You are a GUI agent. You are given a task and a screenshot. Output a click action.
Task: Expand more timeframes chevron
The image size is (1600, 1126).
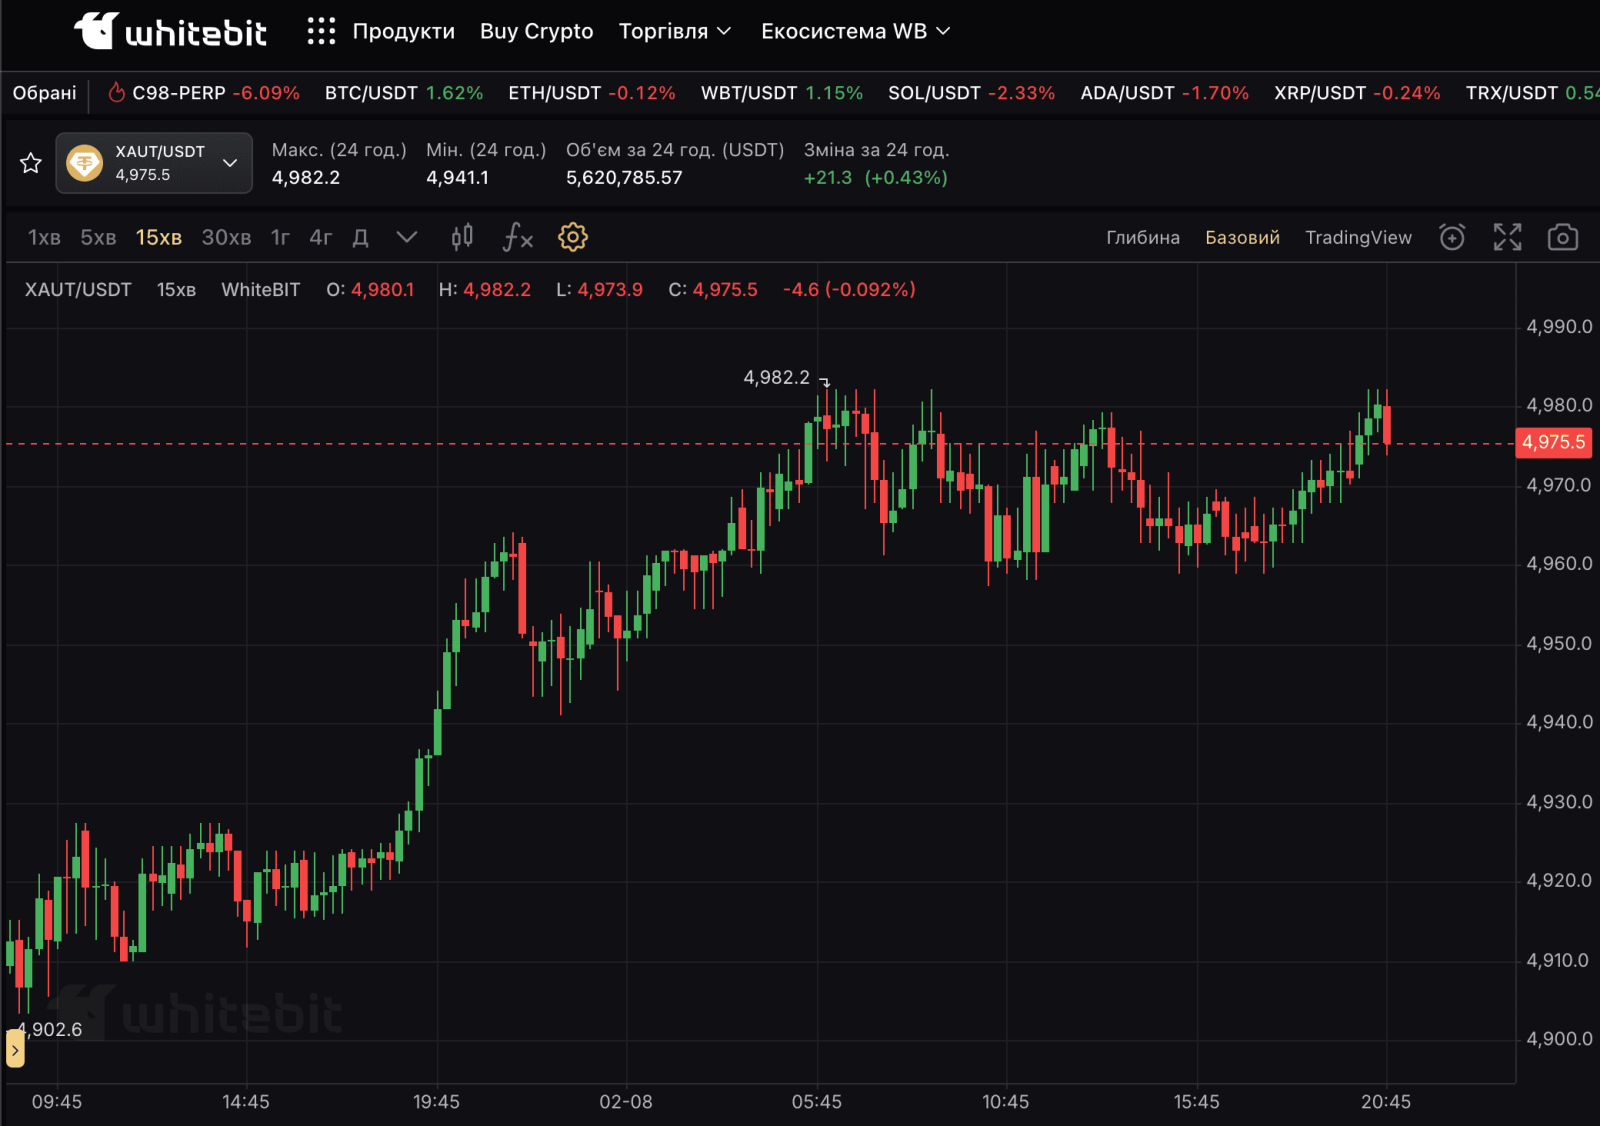coord(406,237)
